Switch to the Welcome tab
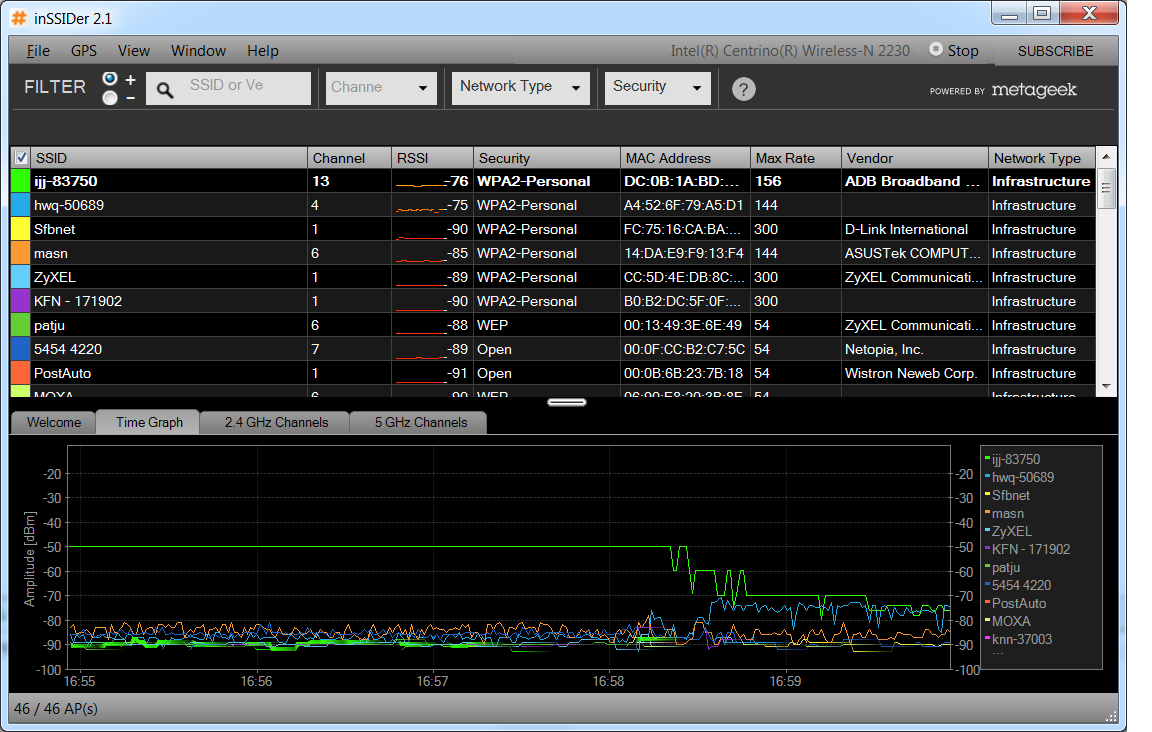 (54, 423)
